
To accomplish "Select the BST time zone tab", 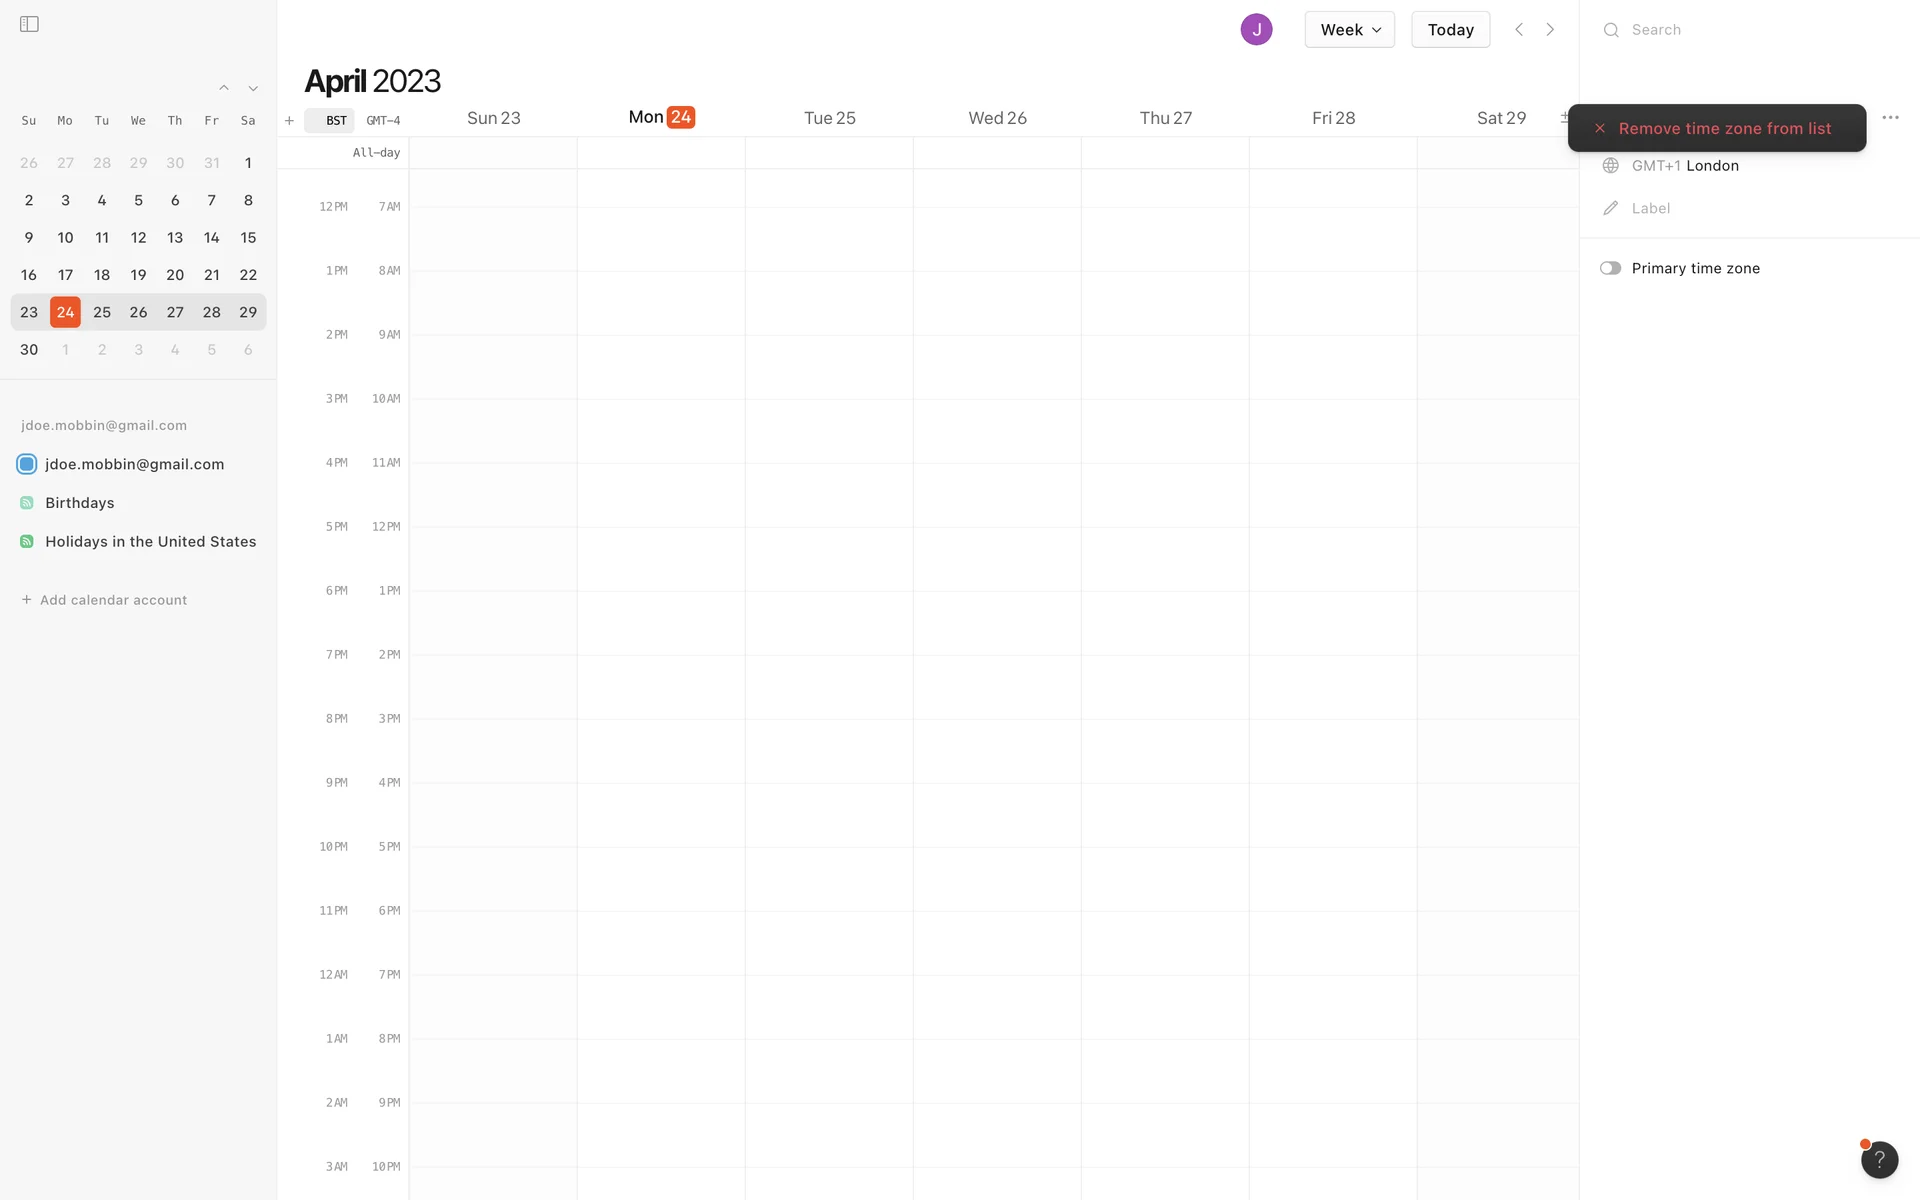I will coord(335,121).
